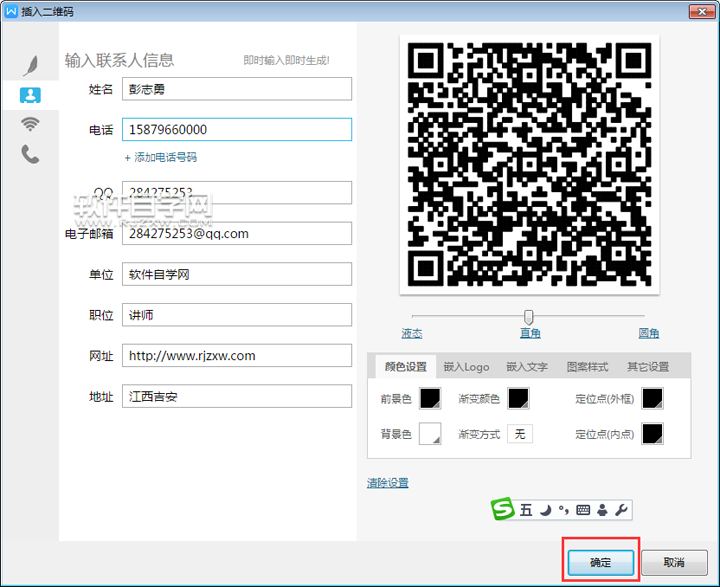Switch to the 图案样式 tab
The height and width of the screenshot is (587, 720).
click(587, 367)
